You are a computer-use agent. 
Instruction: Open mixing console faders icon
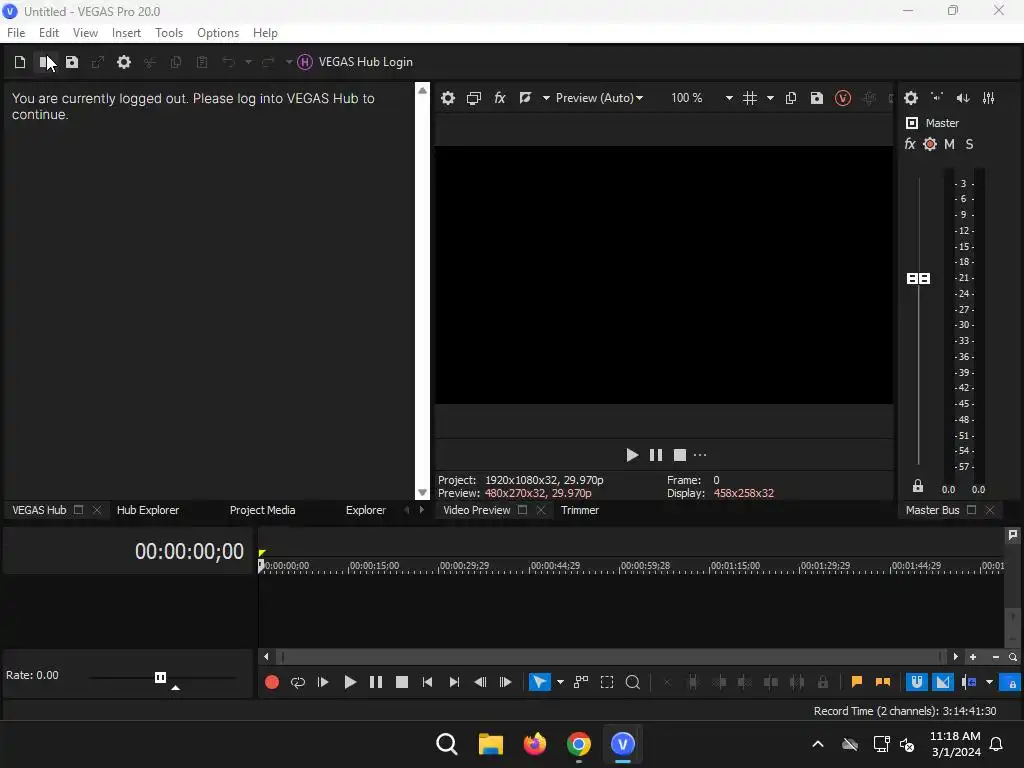point(989,98)
